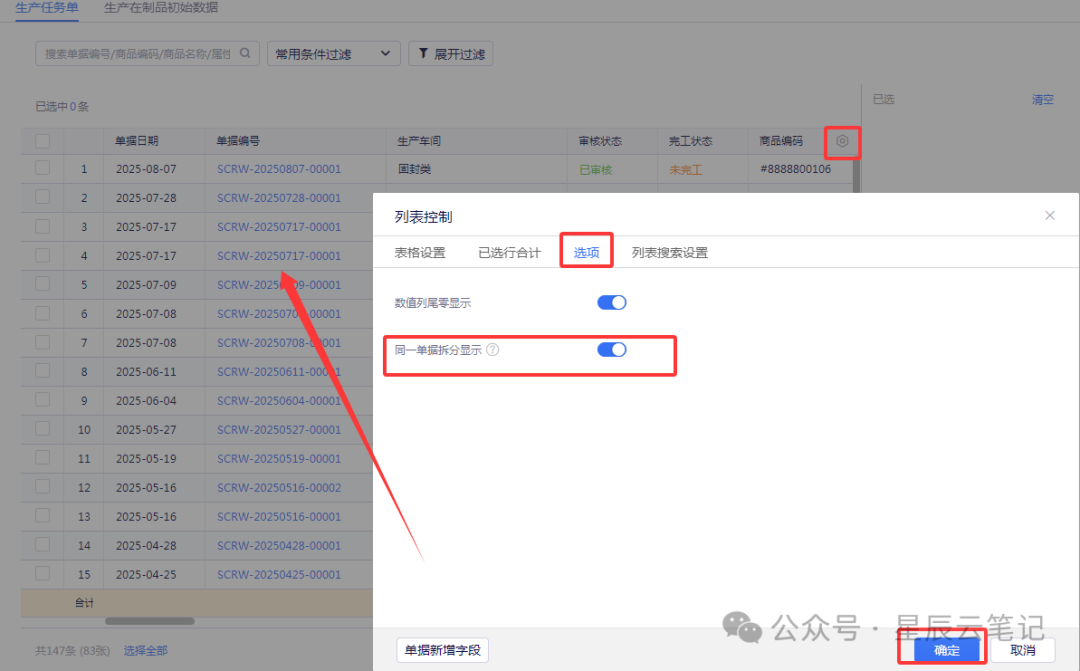This screenshot has height=671, width=1080.
Task: Click the 单据日期 column header
Action: pyautogui.click(x=136, y=141)
